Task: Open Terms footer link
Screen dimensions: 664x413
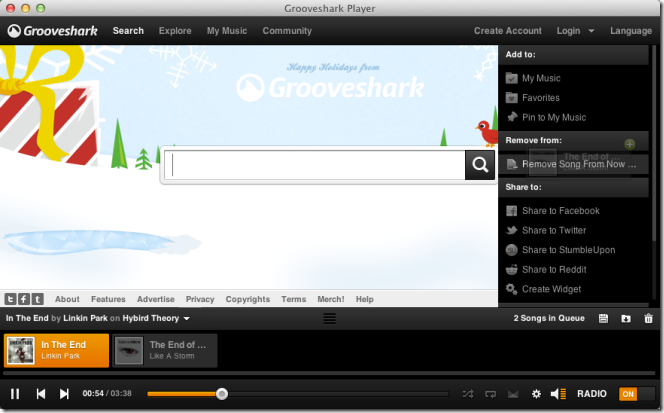Action: point(293,299)
